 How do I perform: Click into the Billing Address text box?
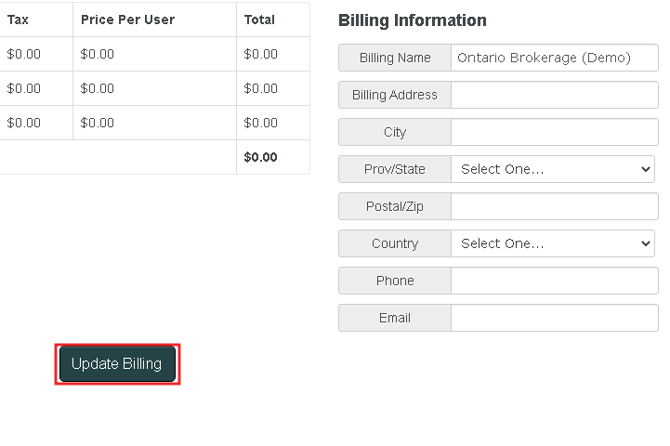pos(554,95)
